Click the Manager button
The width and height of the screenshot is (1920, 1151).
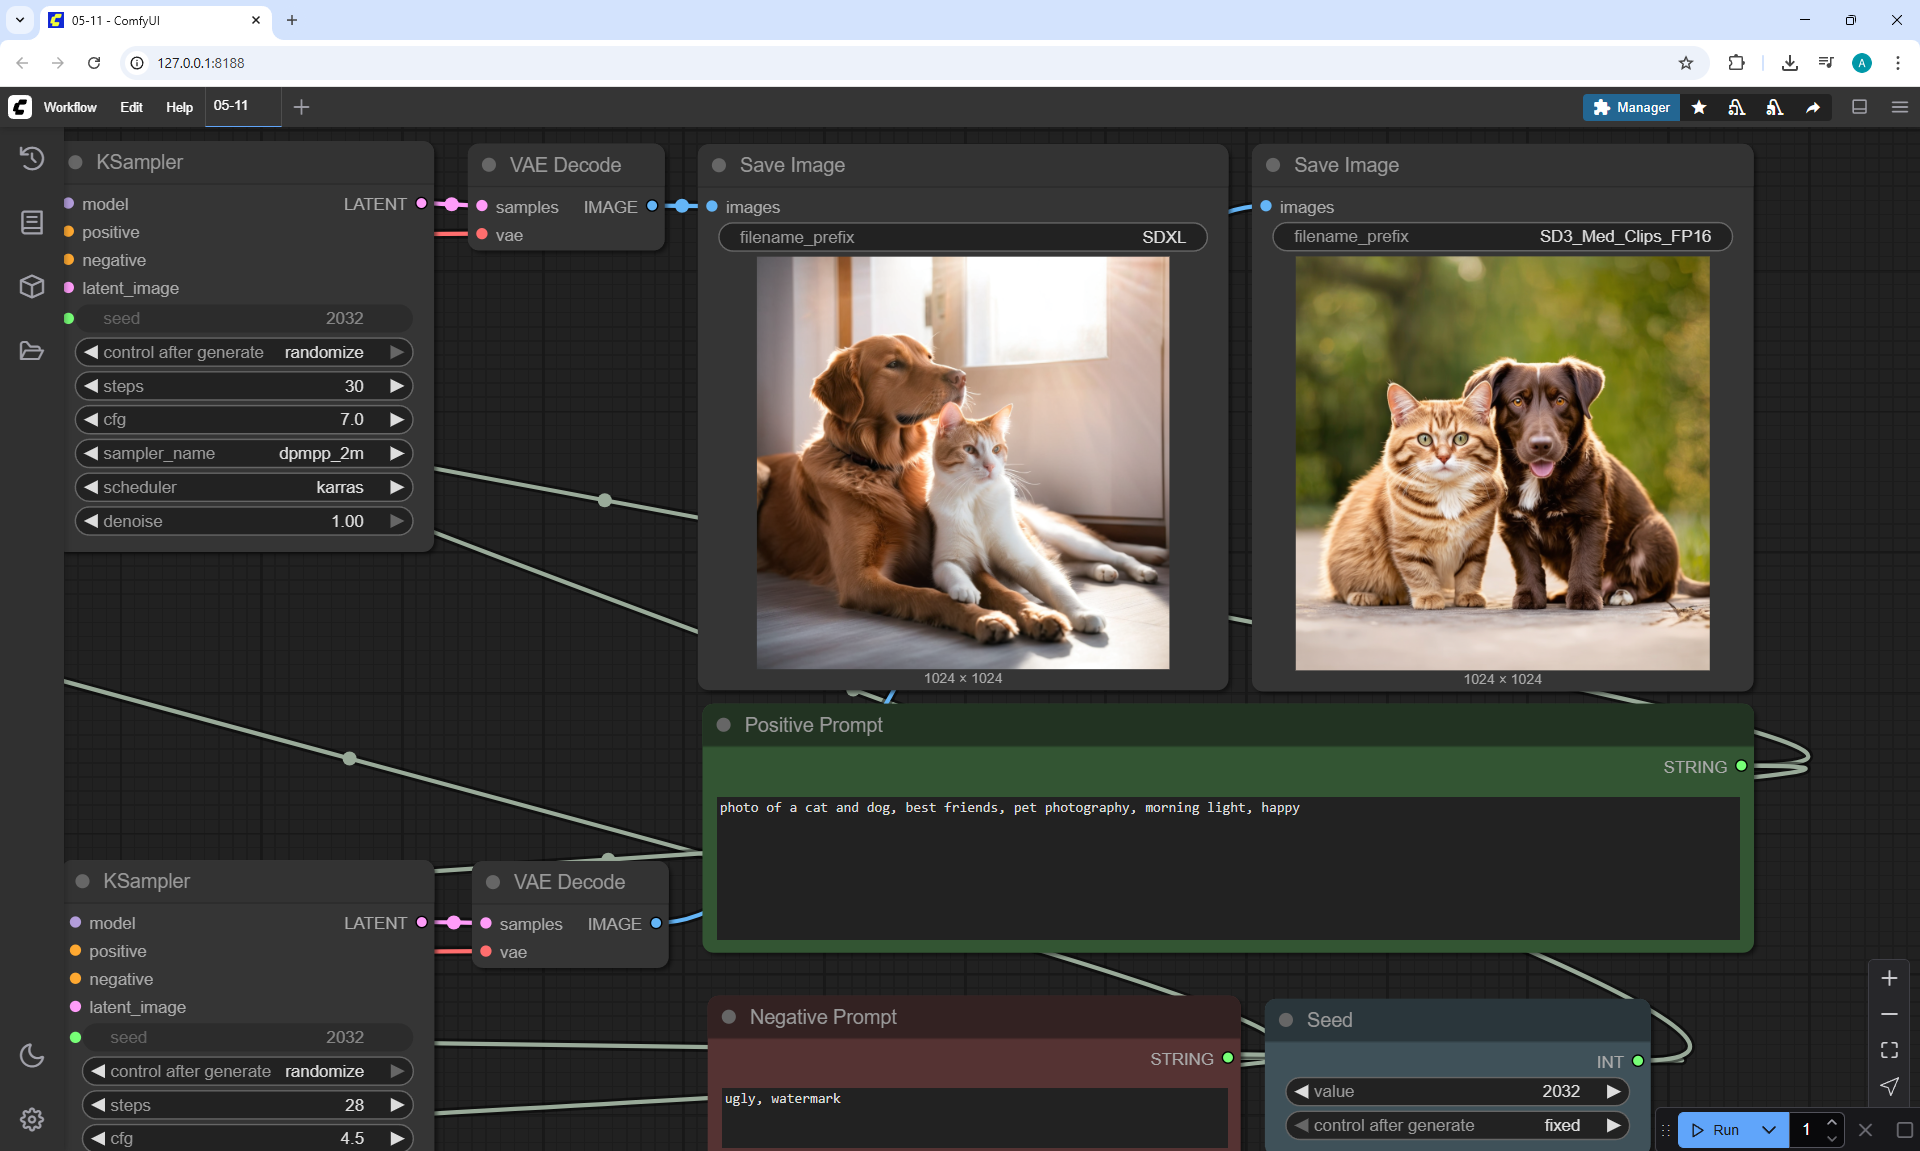(1631, 107)
